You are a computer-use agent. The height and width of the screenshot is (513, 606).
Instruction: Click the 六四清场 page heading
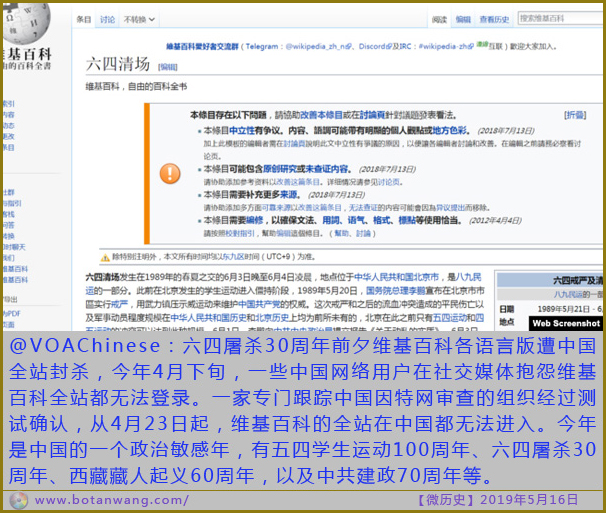point(117,64)
